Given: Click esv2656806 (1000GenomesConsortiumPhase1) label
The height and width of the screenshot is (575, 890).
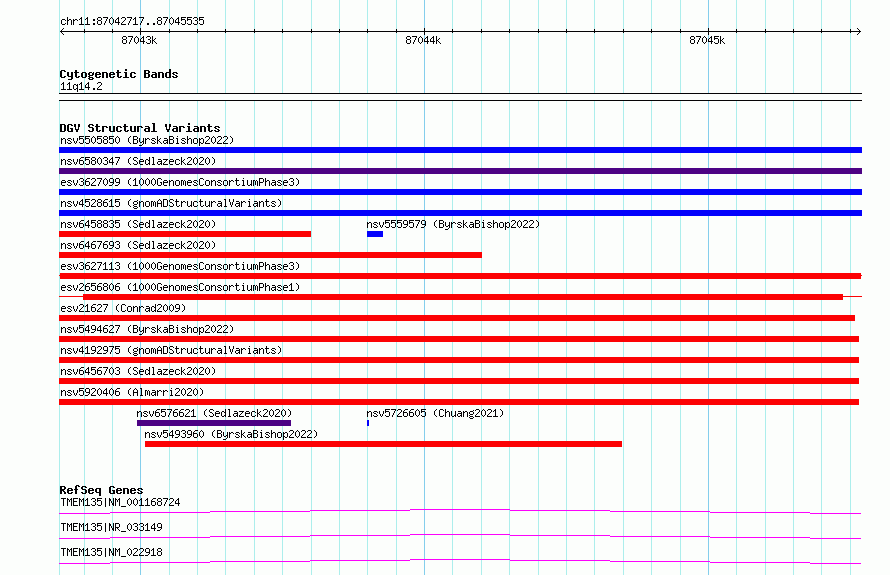Looking at the screenshot, I should click(x=180, y=287).
